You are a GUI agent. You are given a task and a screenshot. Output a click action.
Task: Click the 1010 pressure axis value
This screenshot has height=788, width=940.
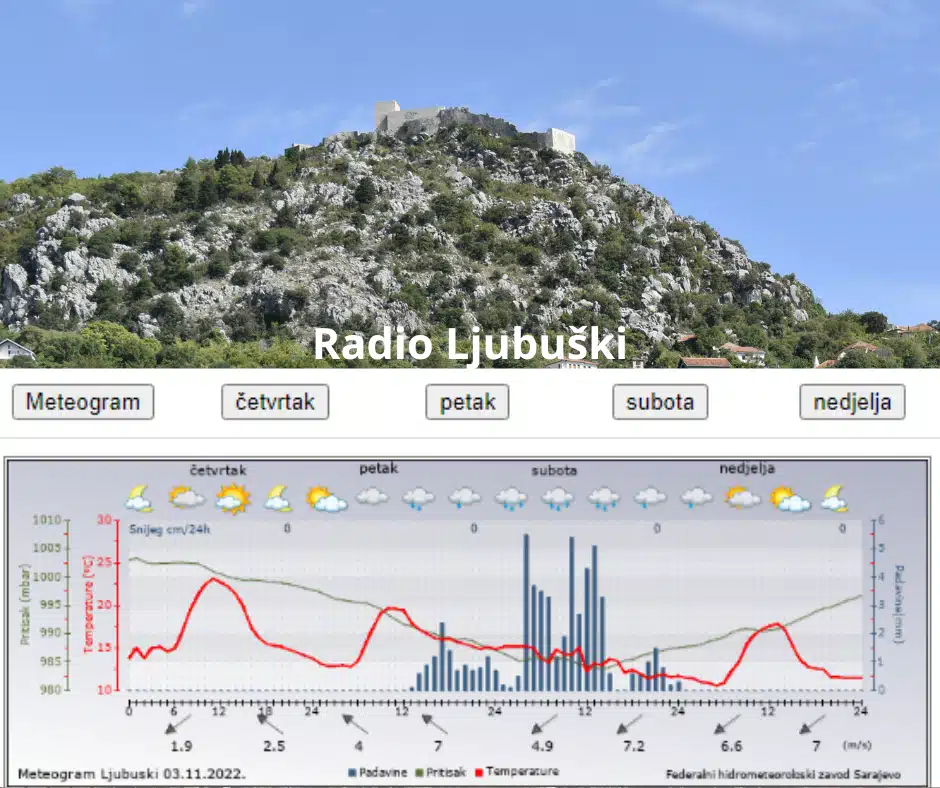[47, 520]
